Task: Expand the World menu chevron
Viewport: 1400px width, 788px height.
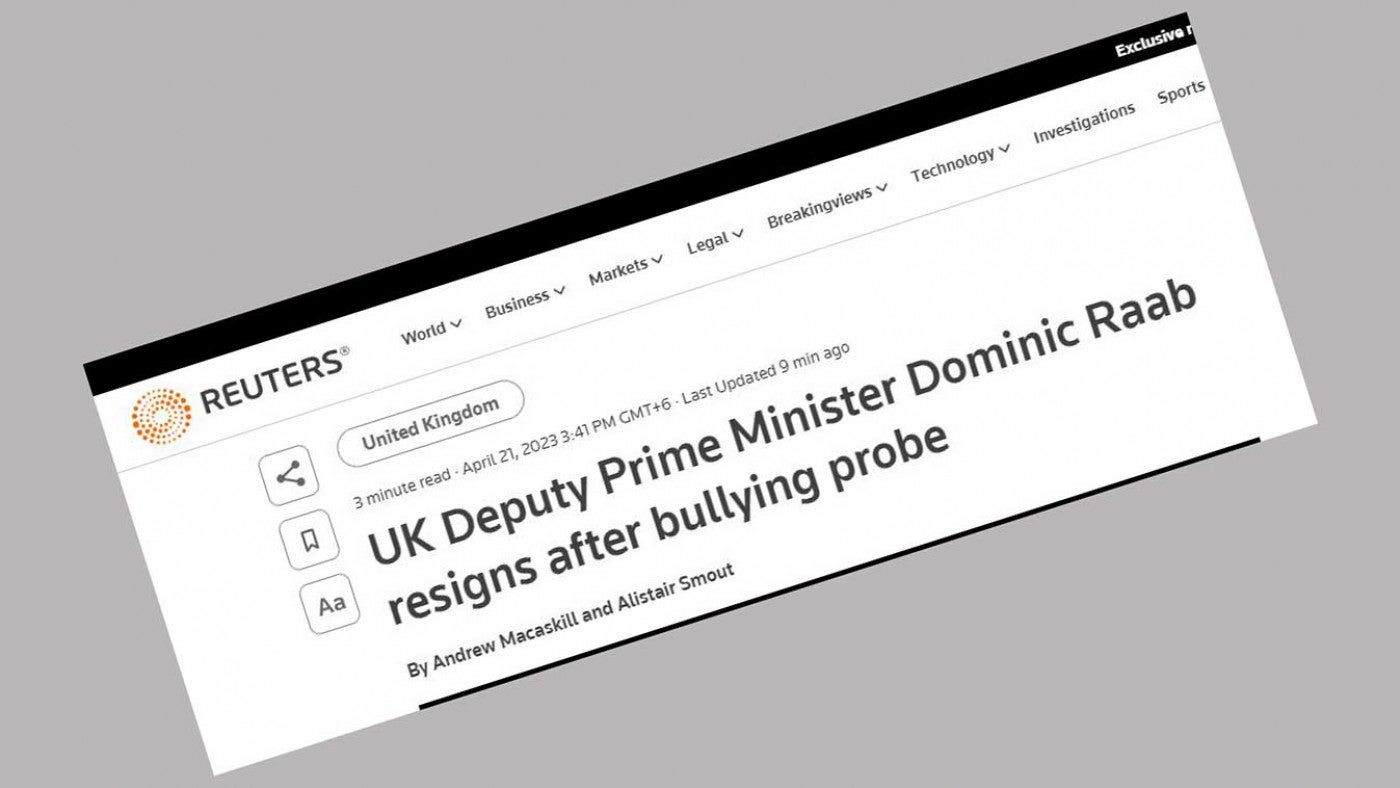Action: (x=456, y=324)
